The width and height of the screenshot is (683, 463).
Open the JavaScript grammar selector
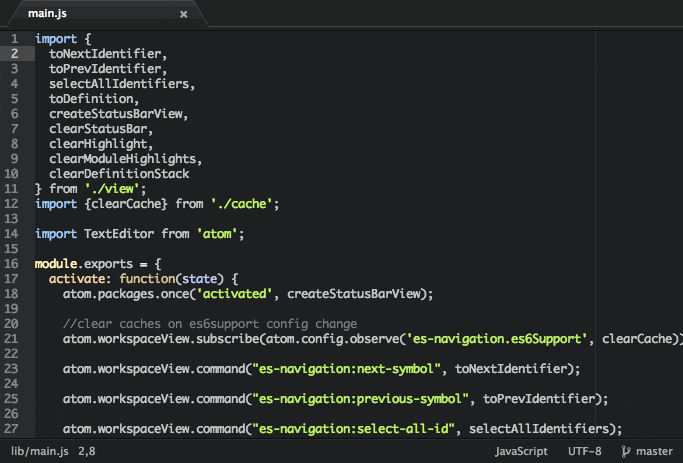521,452
